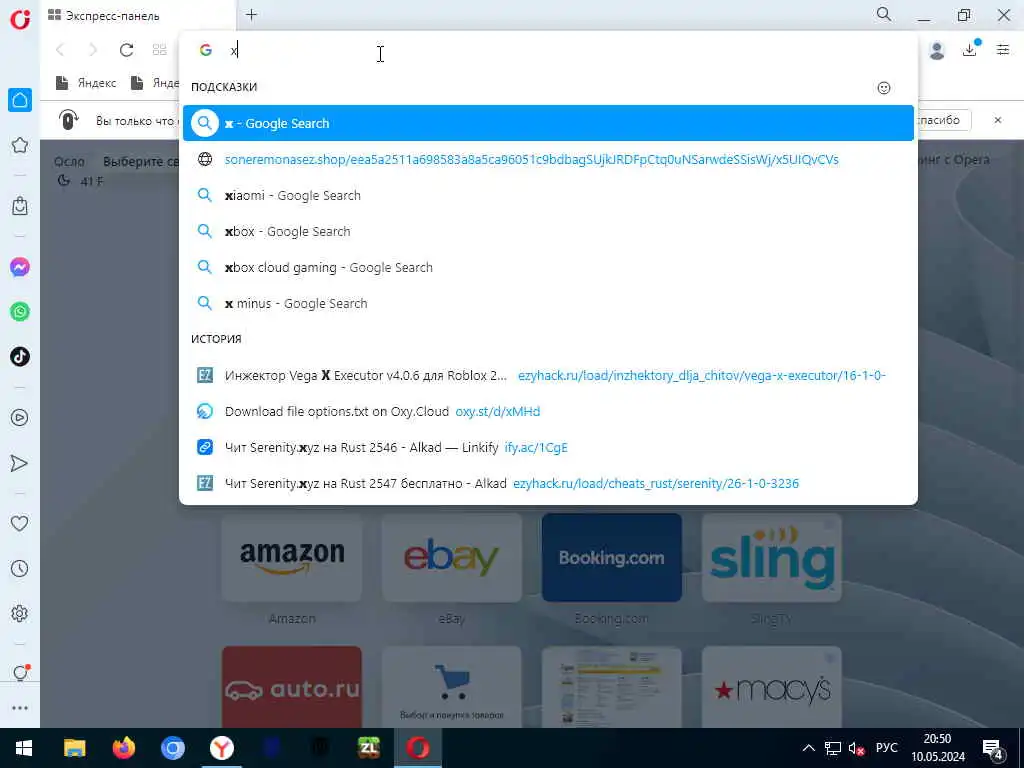Screen dimensions: 1024x768
Task: Open the Opera taskbar icon
Action: point(418,748)
